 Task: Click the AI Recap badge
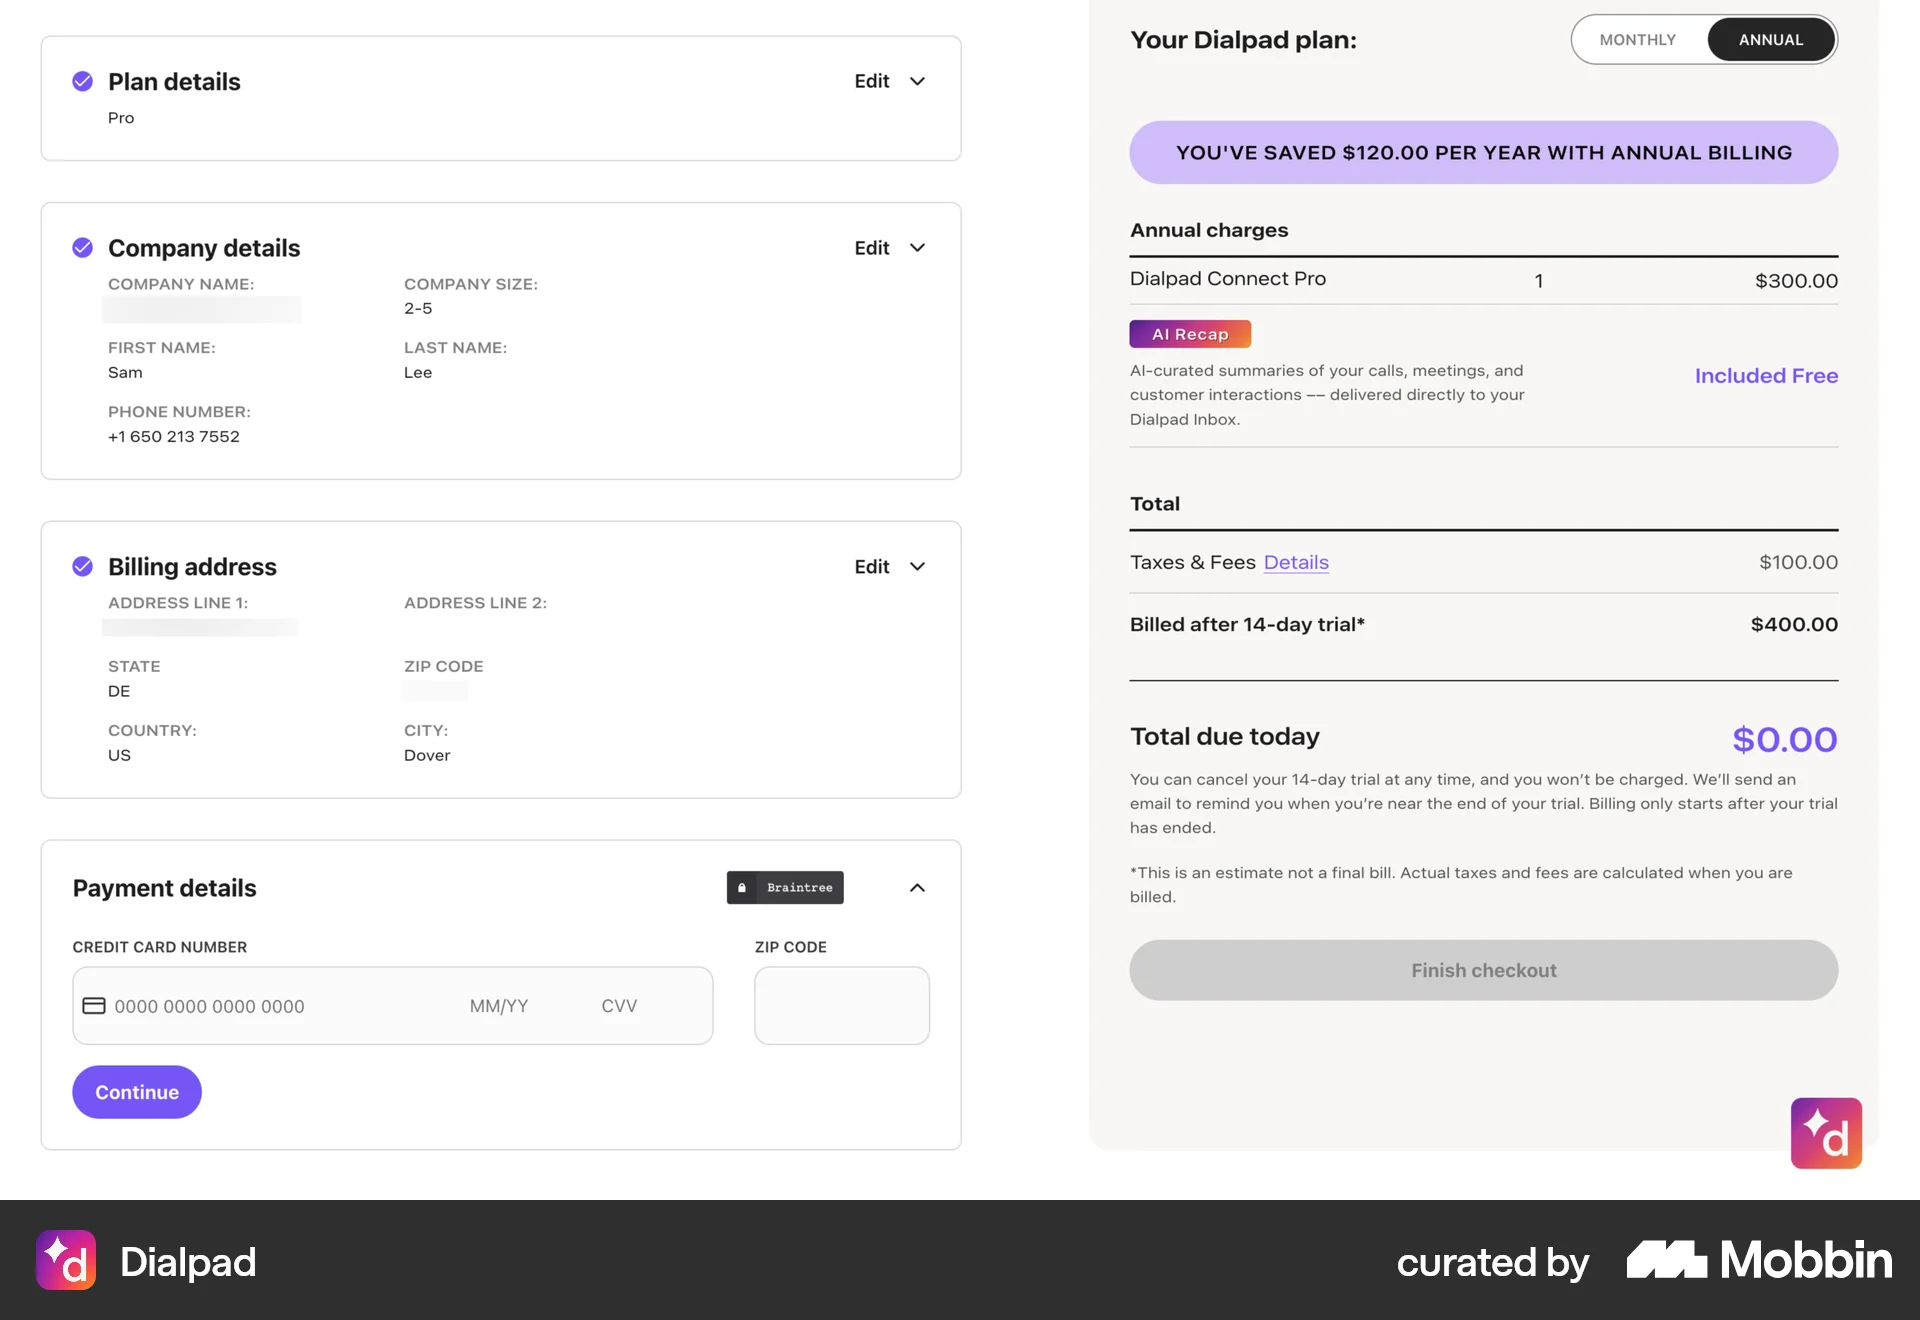pos(1189,333)
